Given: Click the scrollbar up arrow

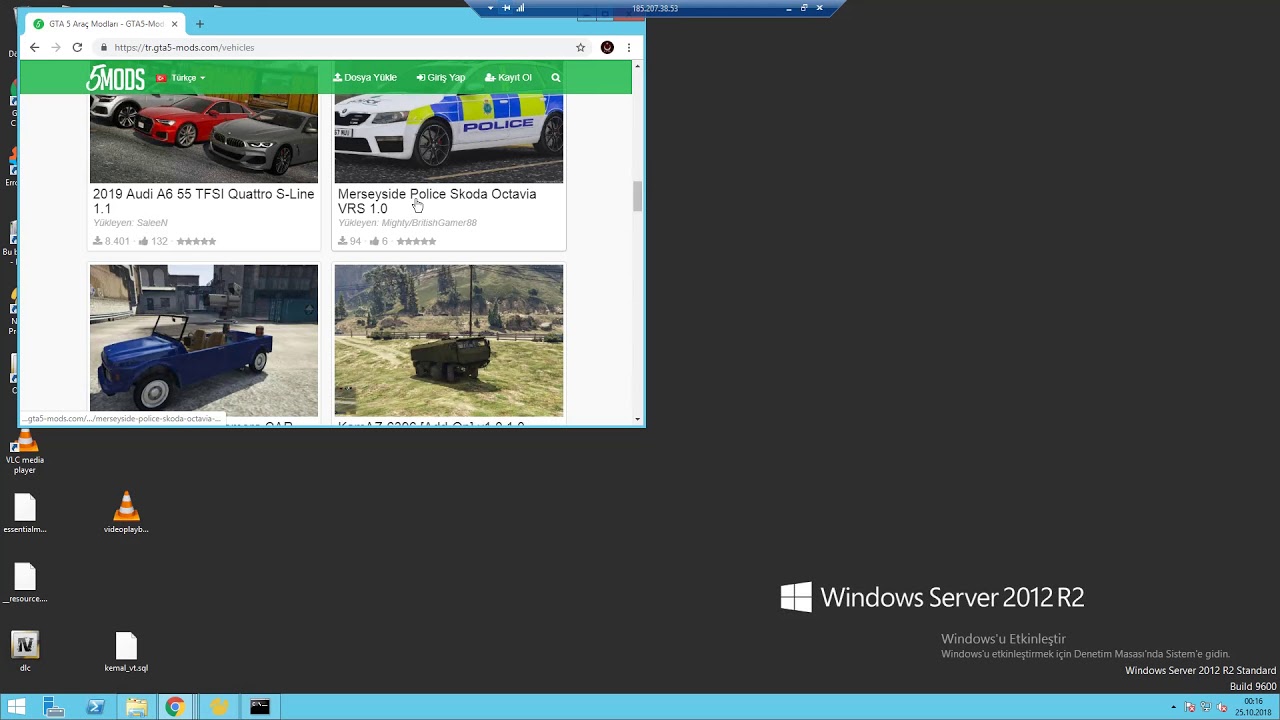Looking at the screenshot, I should (x=637, y=66).
